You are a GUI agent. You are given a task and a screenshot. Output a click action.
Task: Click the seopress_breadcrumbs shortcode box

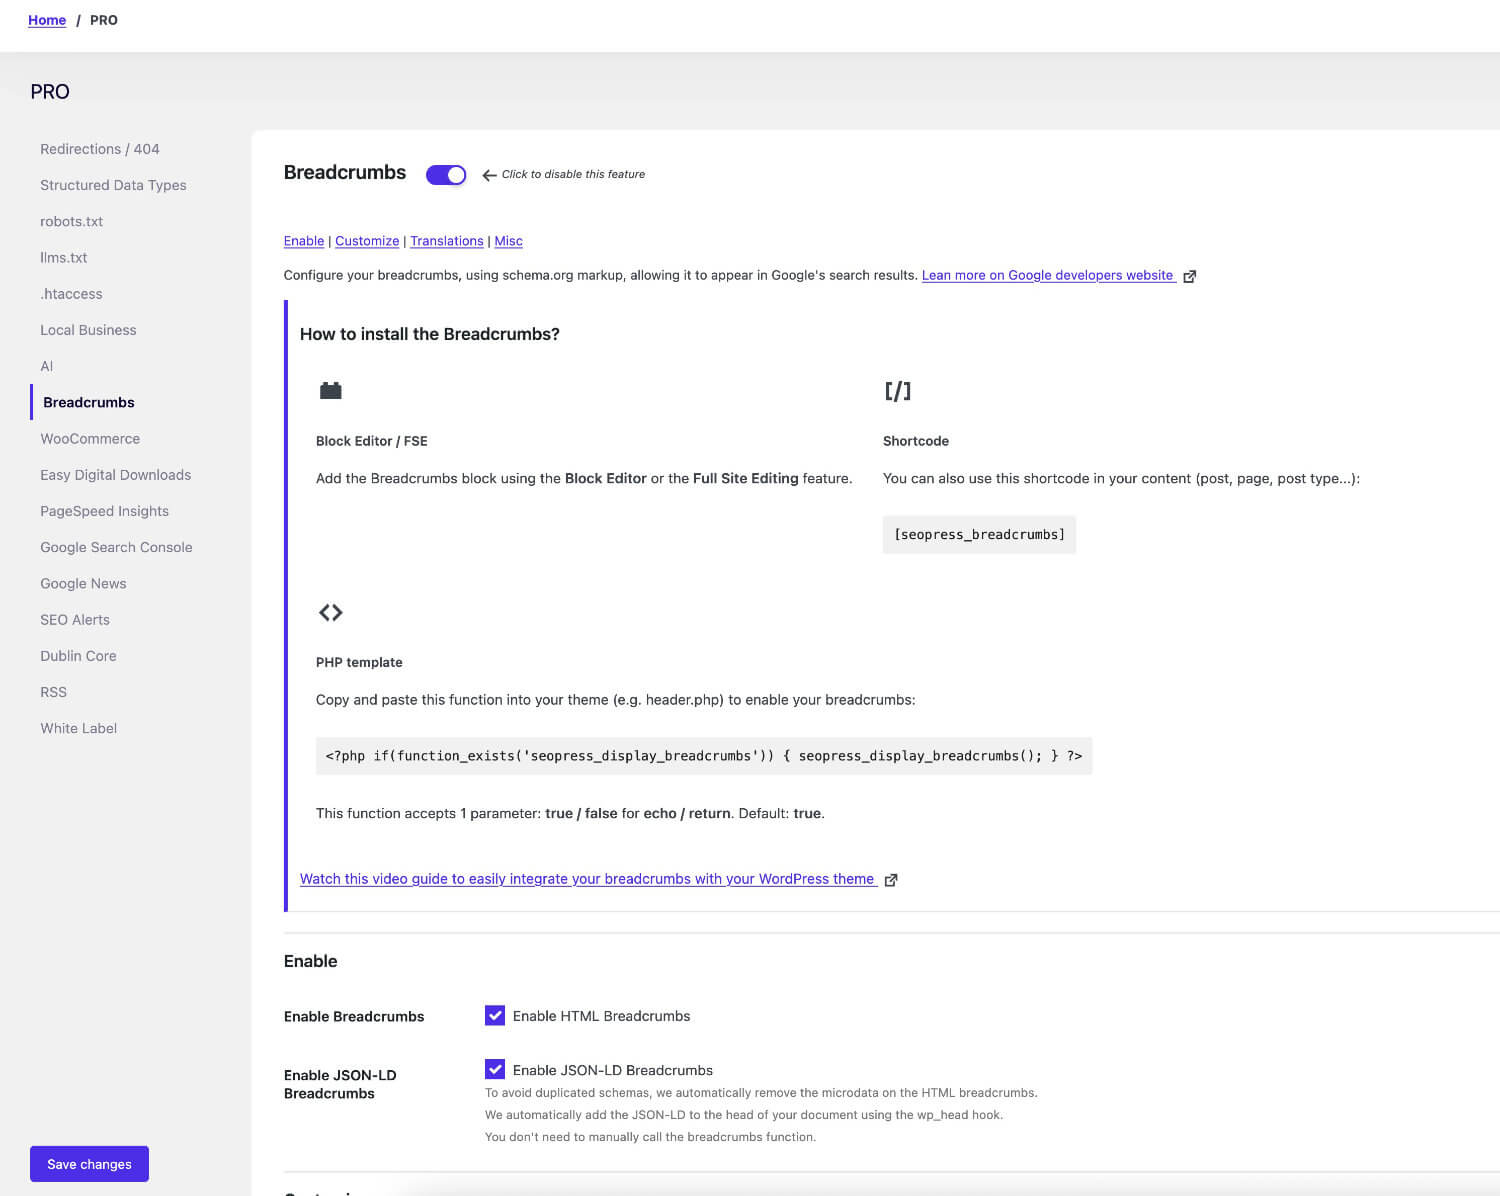[x=979, y=535]
